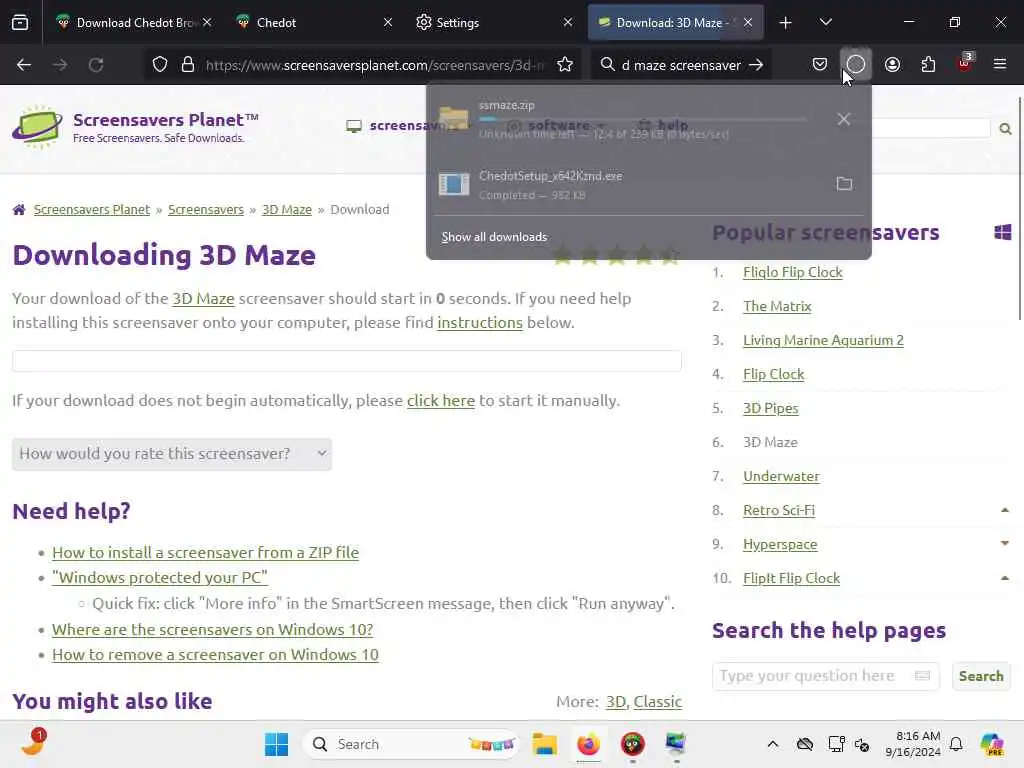Toggle the downloads panel button
Viewport: 1024px width, 768px height.
tap(856, 65)
